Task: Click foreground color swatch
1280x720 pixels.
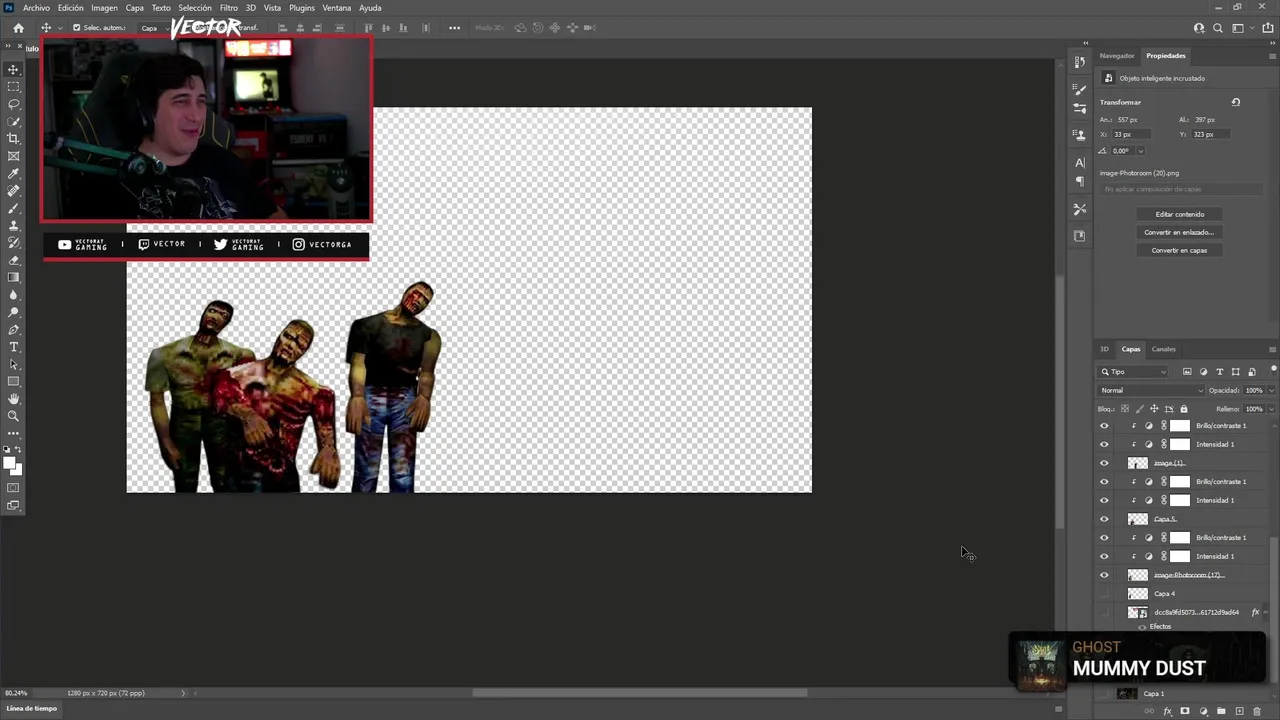Action: 10,463
